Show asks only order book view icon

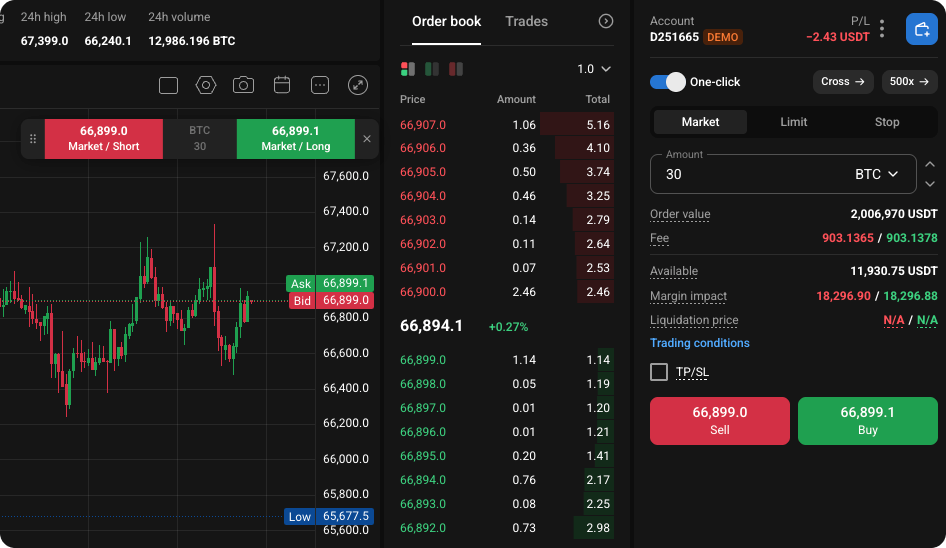point(456,69)
